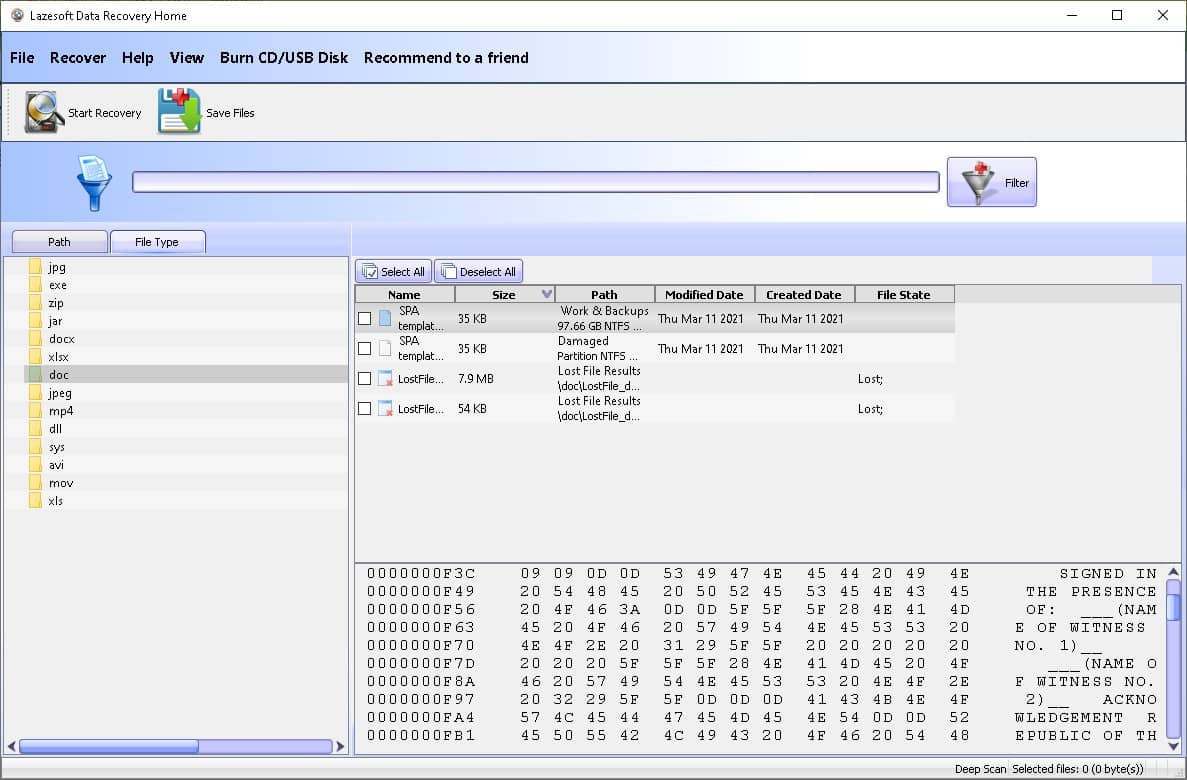Click the filter text input field
This screenshot has width=1187, height=780.
[536, 182]
